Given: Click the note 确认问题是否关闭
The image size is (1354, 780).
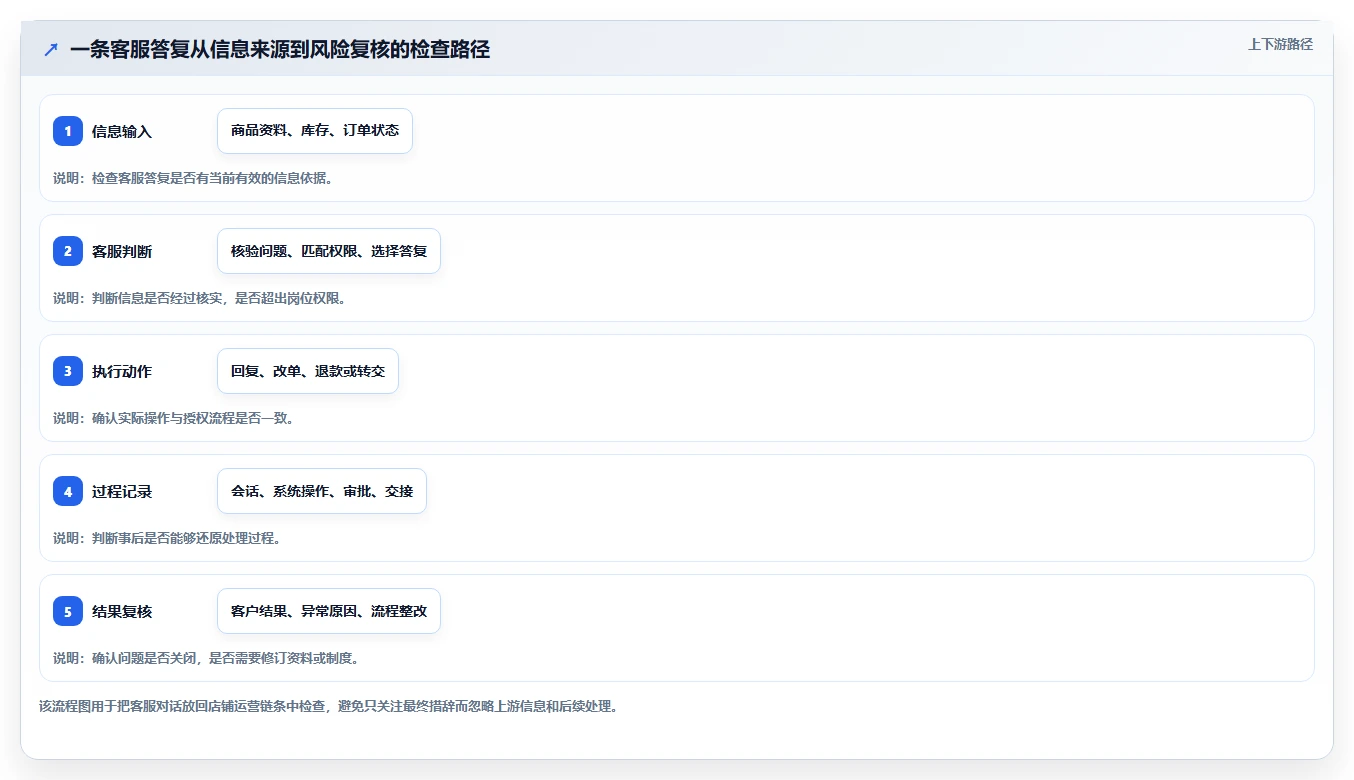Looking at the screenshot, I should pos(146,658).
